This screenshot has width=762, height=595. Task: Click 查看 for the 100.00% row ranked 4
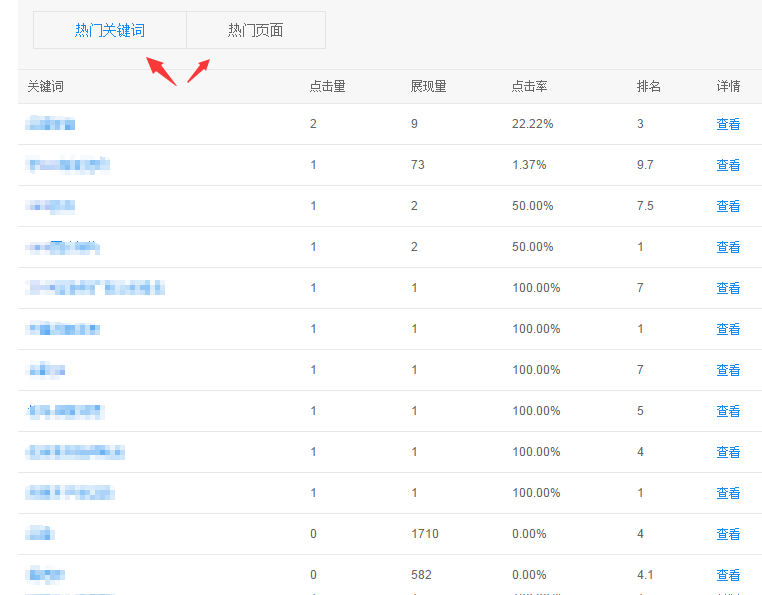pos(728,452)
